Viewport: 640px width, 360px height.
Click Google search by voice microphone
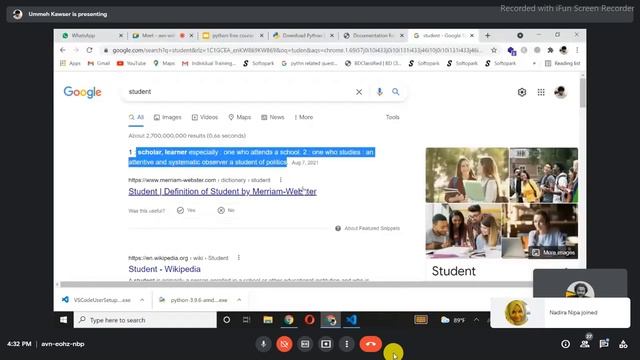point(380,92)
